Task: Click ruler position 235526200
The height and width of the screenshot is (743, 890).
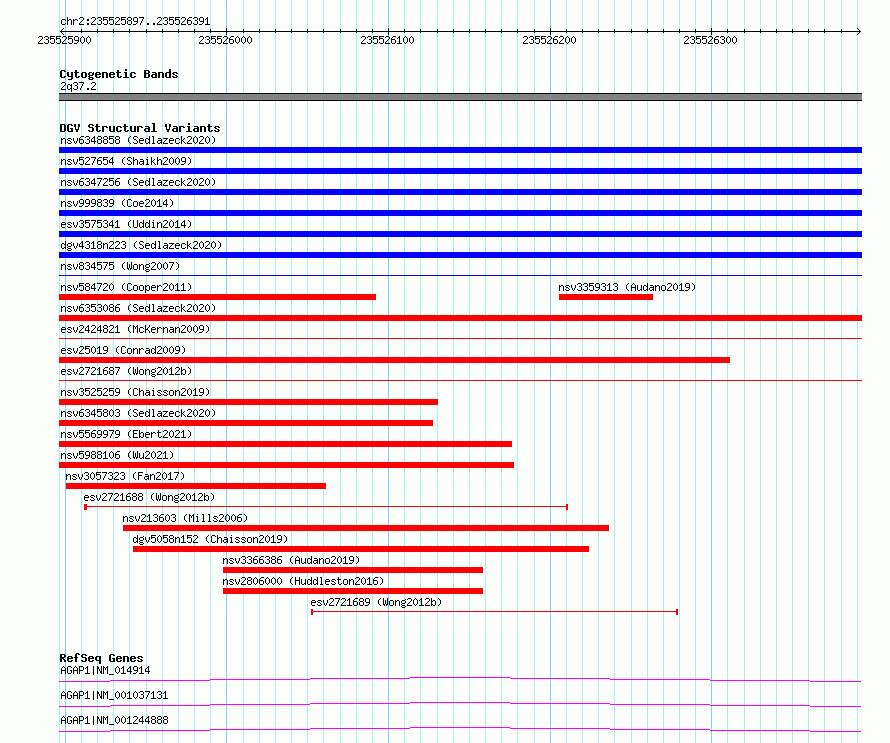Action: [549, 40]
